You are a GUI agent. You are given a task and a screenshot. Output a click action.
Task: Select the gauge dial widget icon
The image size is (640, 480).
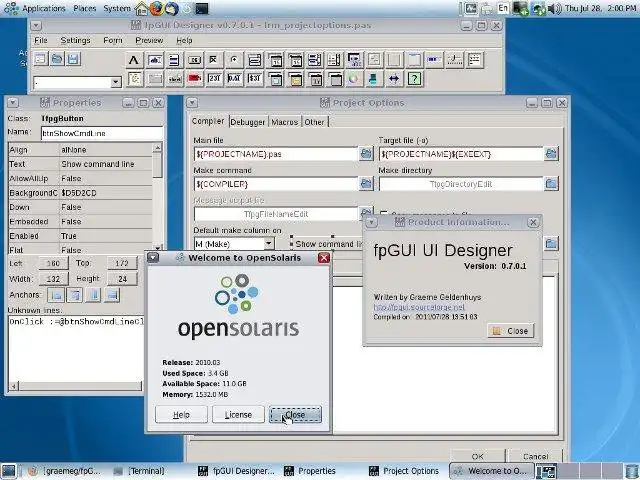(135, 79)
